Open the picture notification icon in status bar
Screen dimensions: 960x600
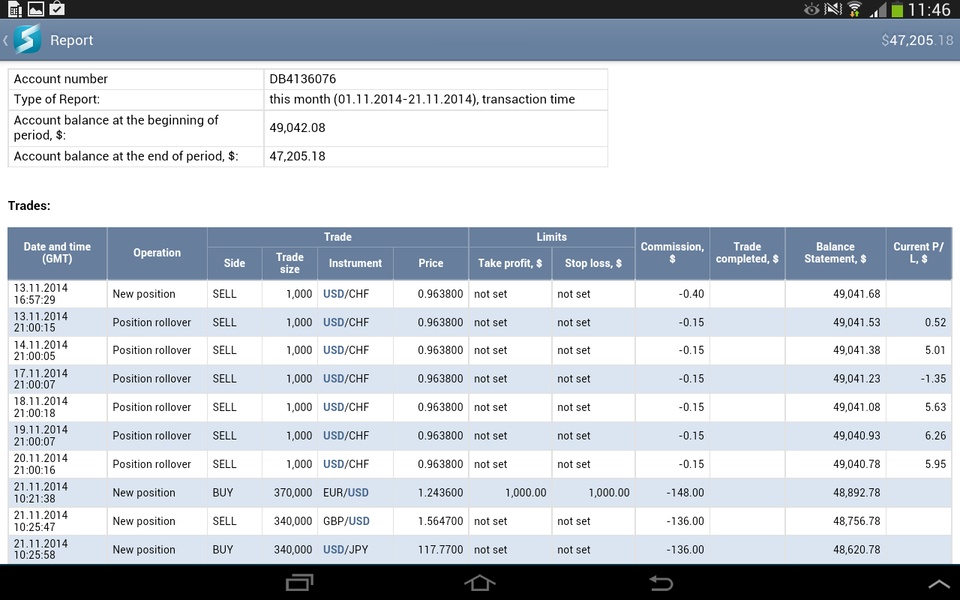coord(36,9)
